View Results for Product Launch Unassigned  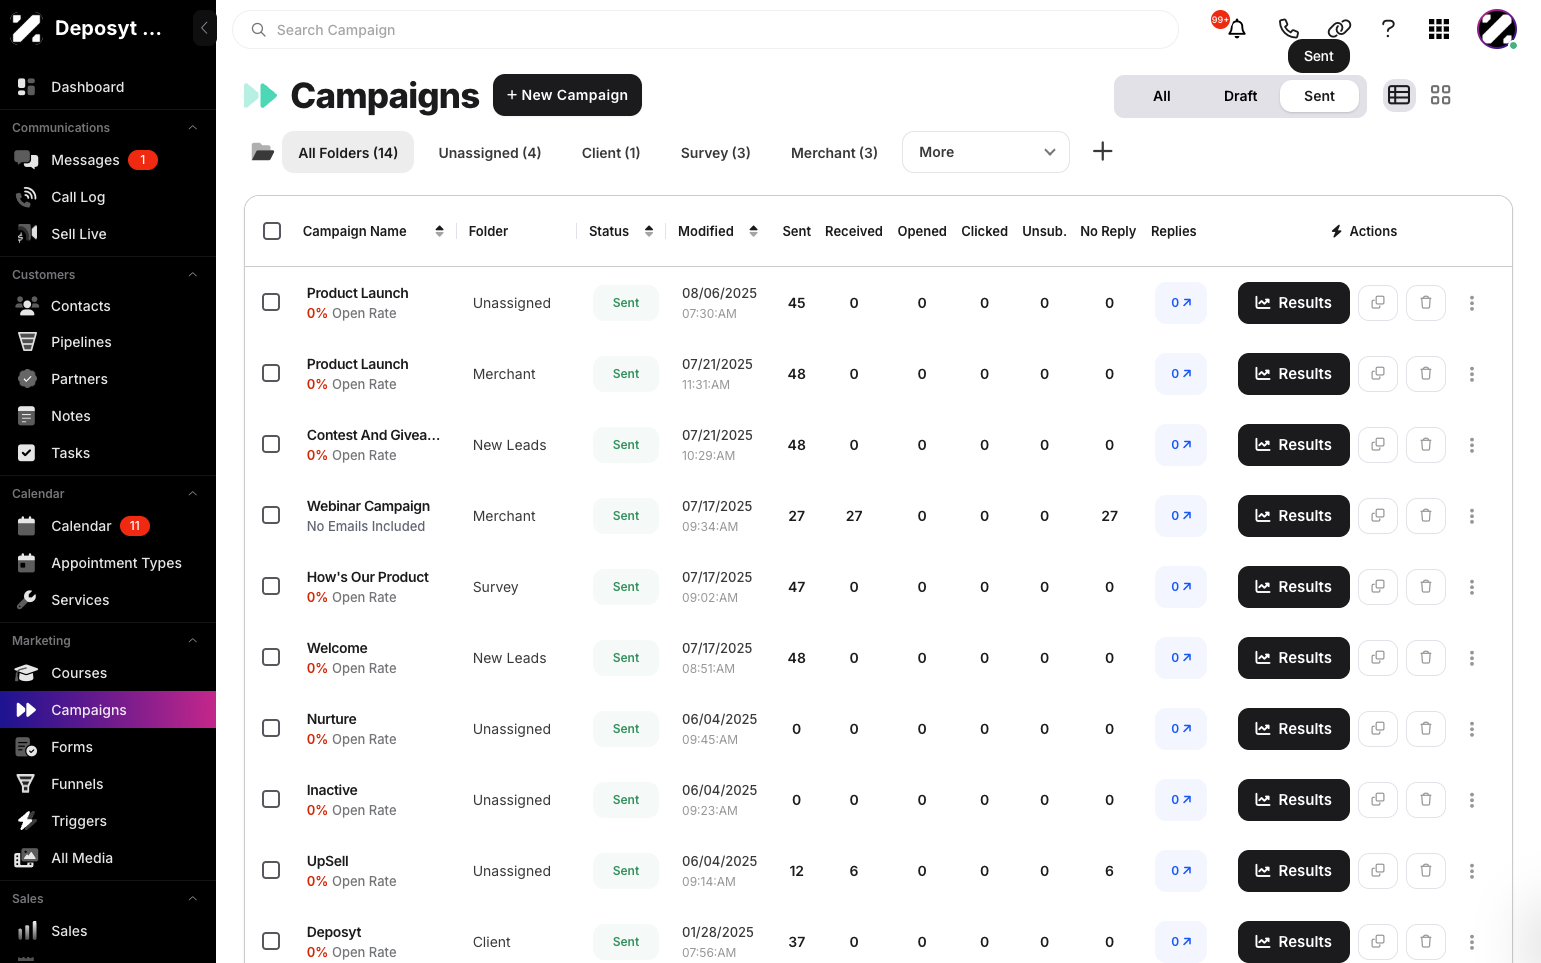(1293, 303)
